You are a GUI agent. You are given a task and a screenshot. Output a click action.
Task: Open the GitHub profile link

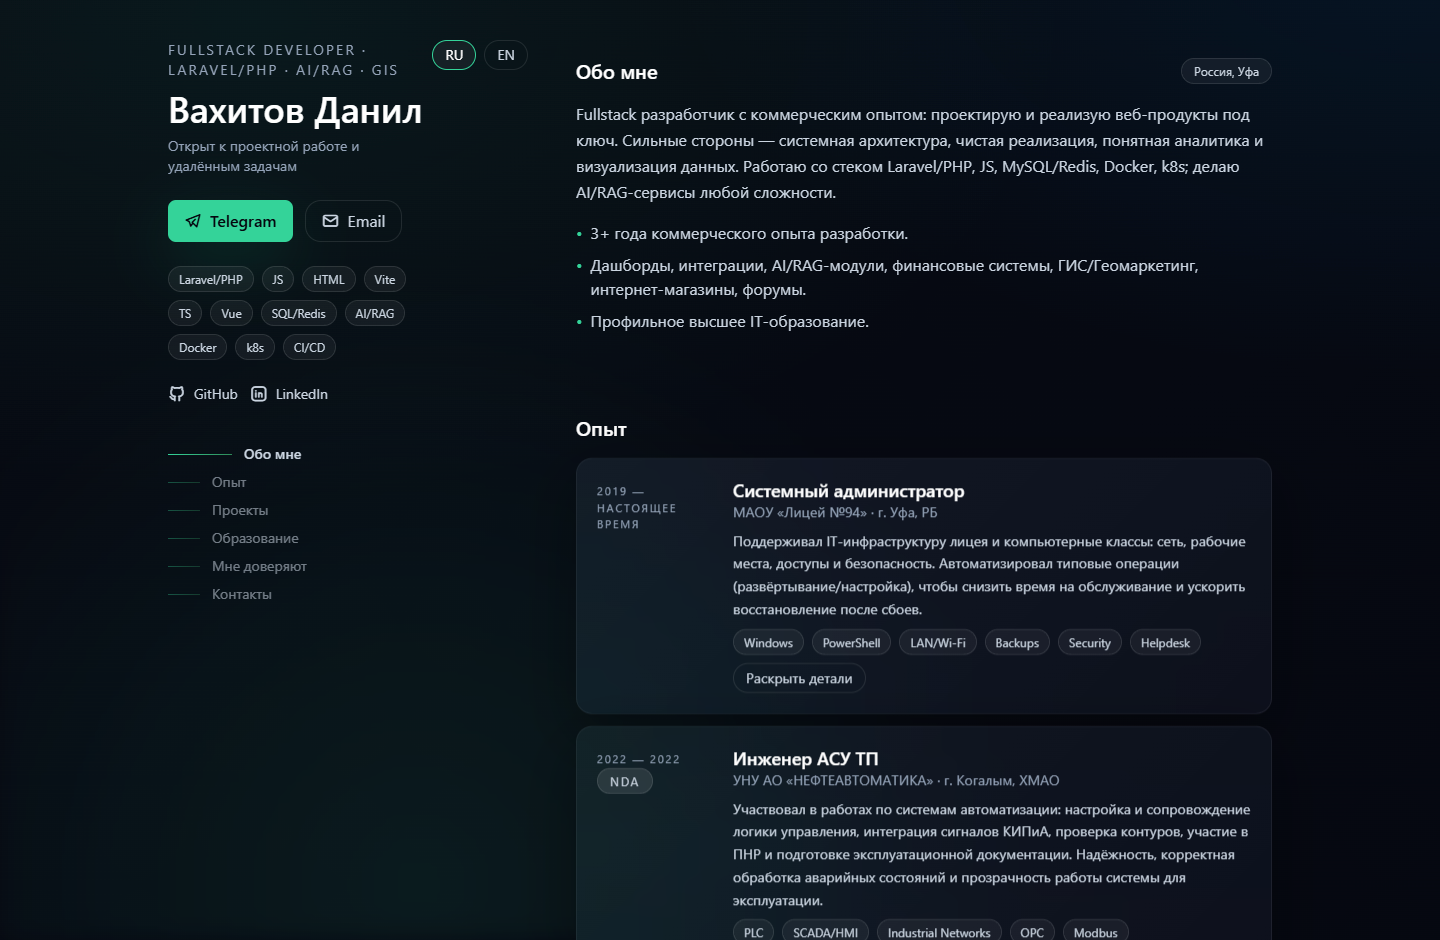(x=203, y=394)
